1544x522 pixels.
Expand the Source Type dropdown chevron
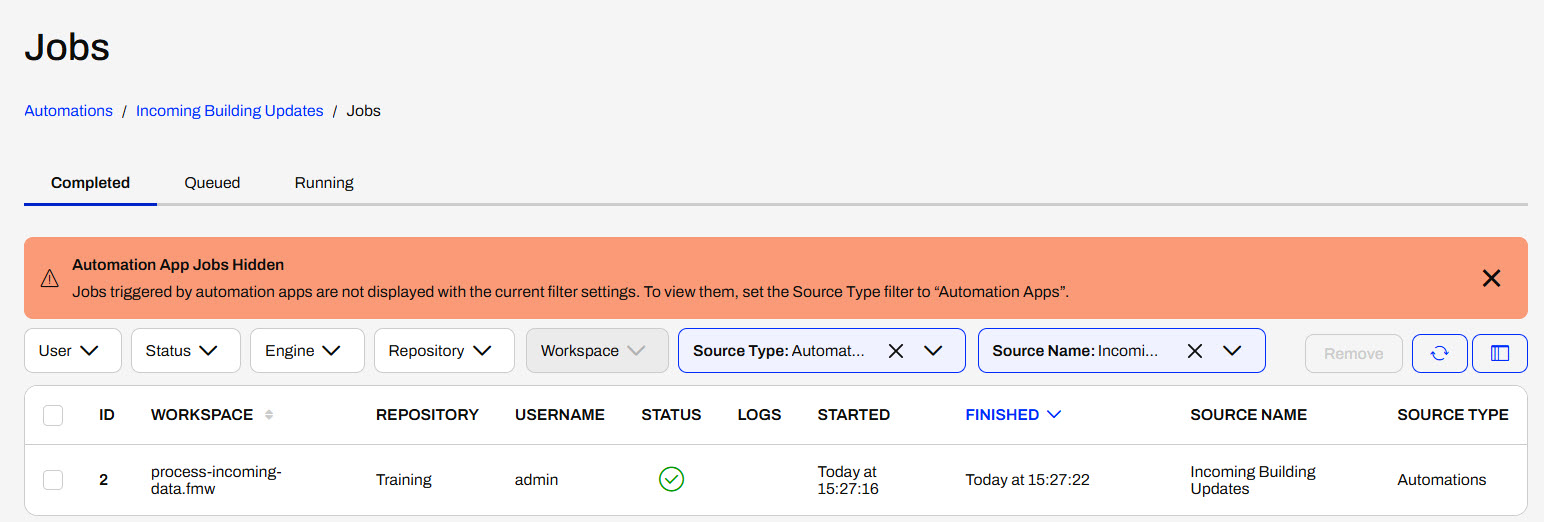click(x=933, y=351)
